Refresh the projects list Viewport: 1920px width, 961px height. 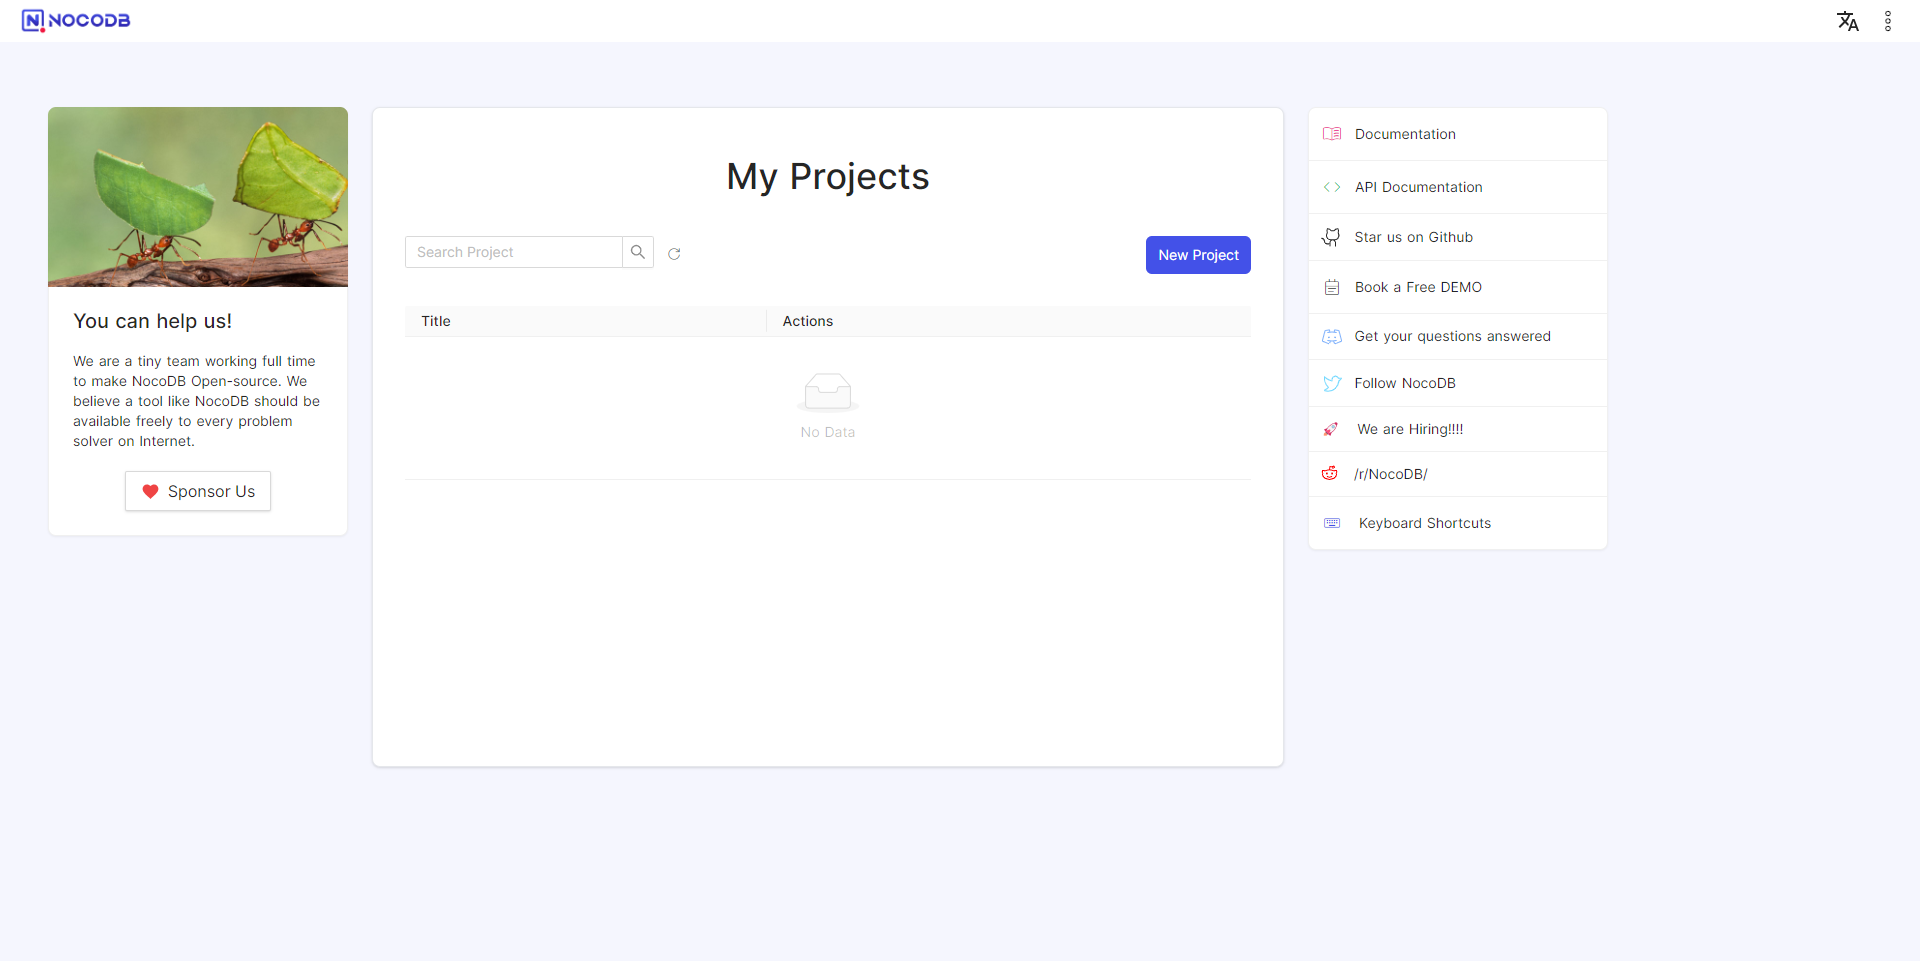click(674, 254)
